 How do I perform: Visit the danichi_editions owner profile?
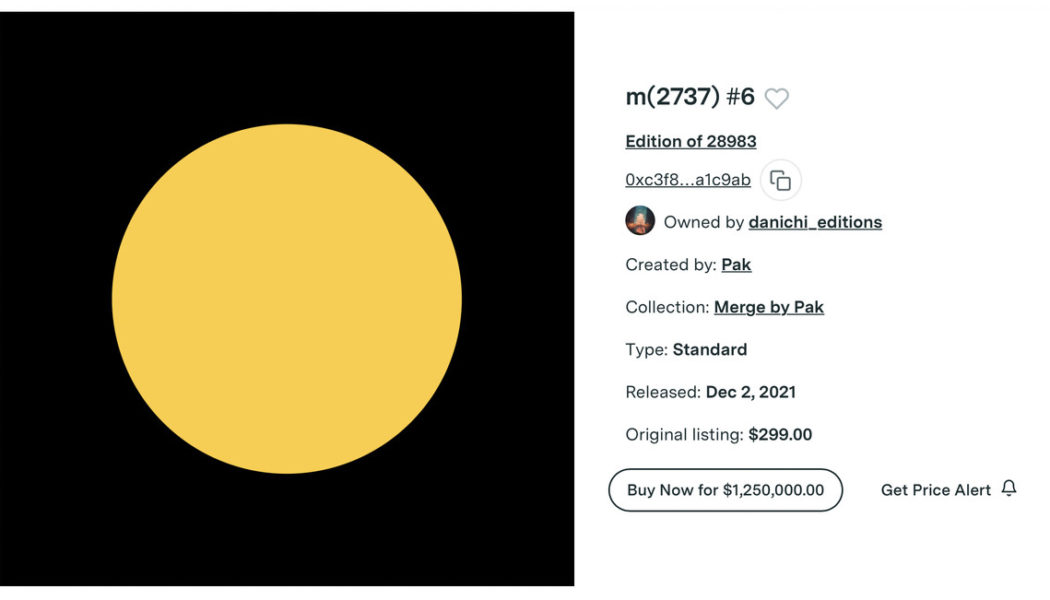click(x=815, y=222)
